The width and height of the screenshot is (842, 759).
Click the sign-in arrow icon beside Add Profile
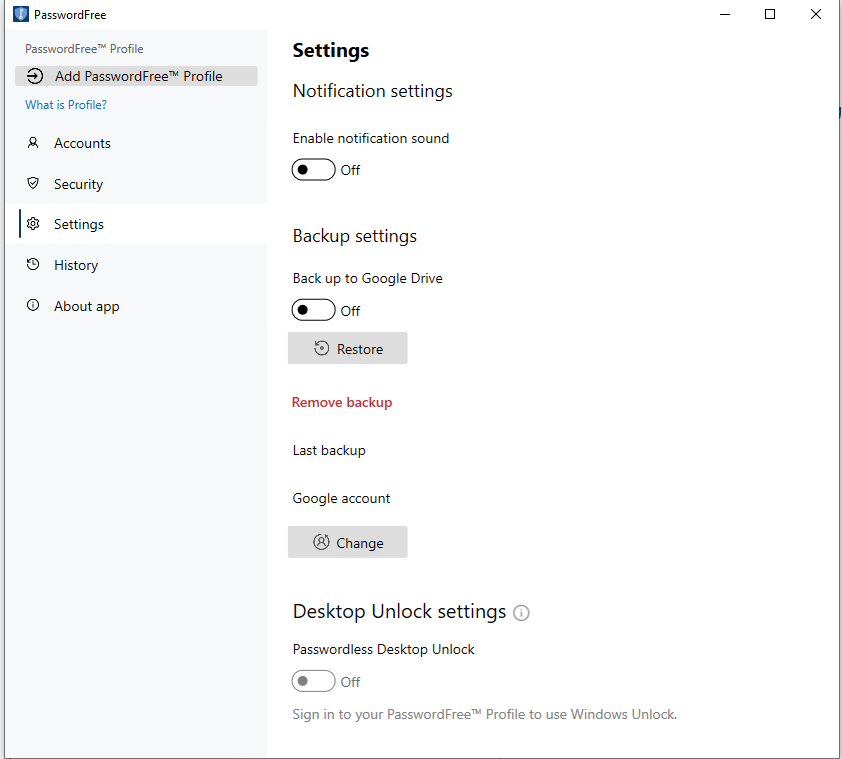pos(35,76)
